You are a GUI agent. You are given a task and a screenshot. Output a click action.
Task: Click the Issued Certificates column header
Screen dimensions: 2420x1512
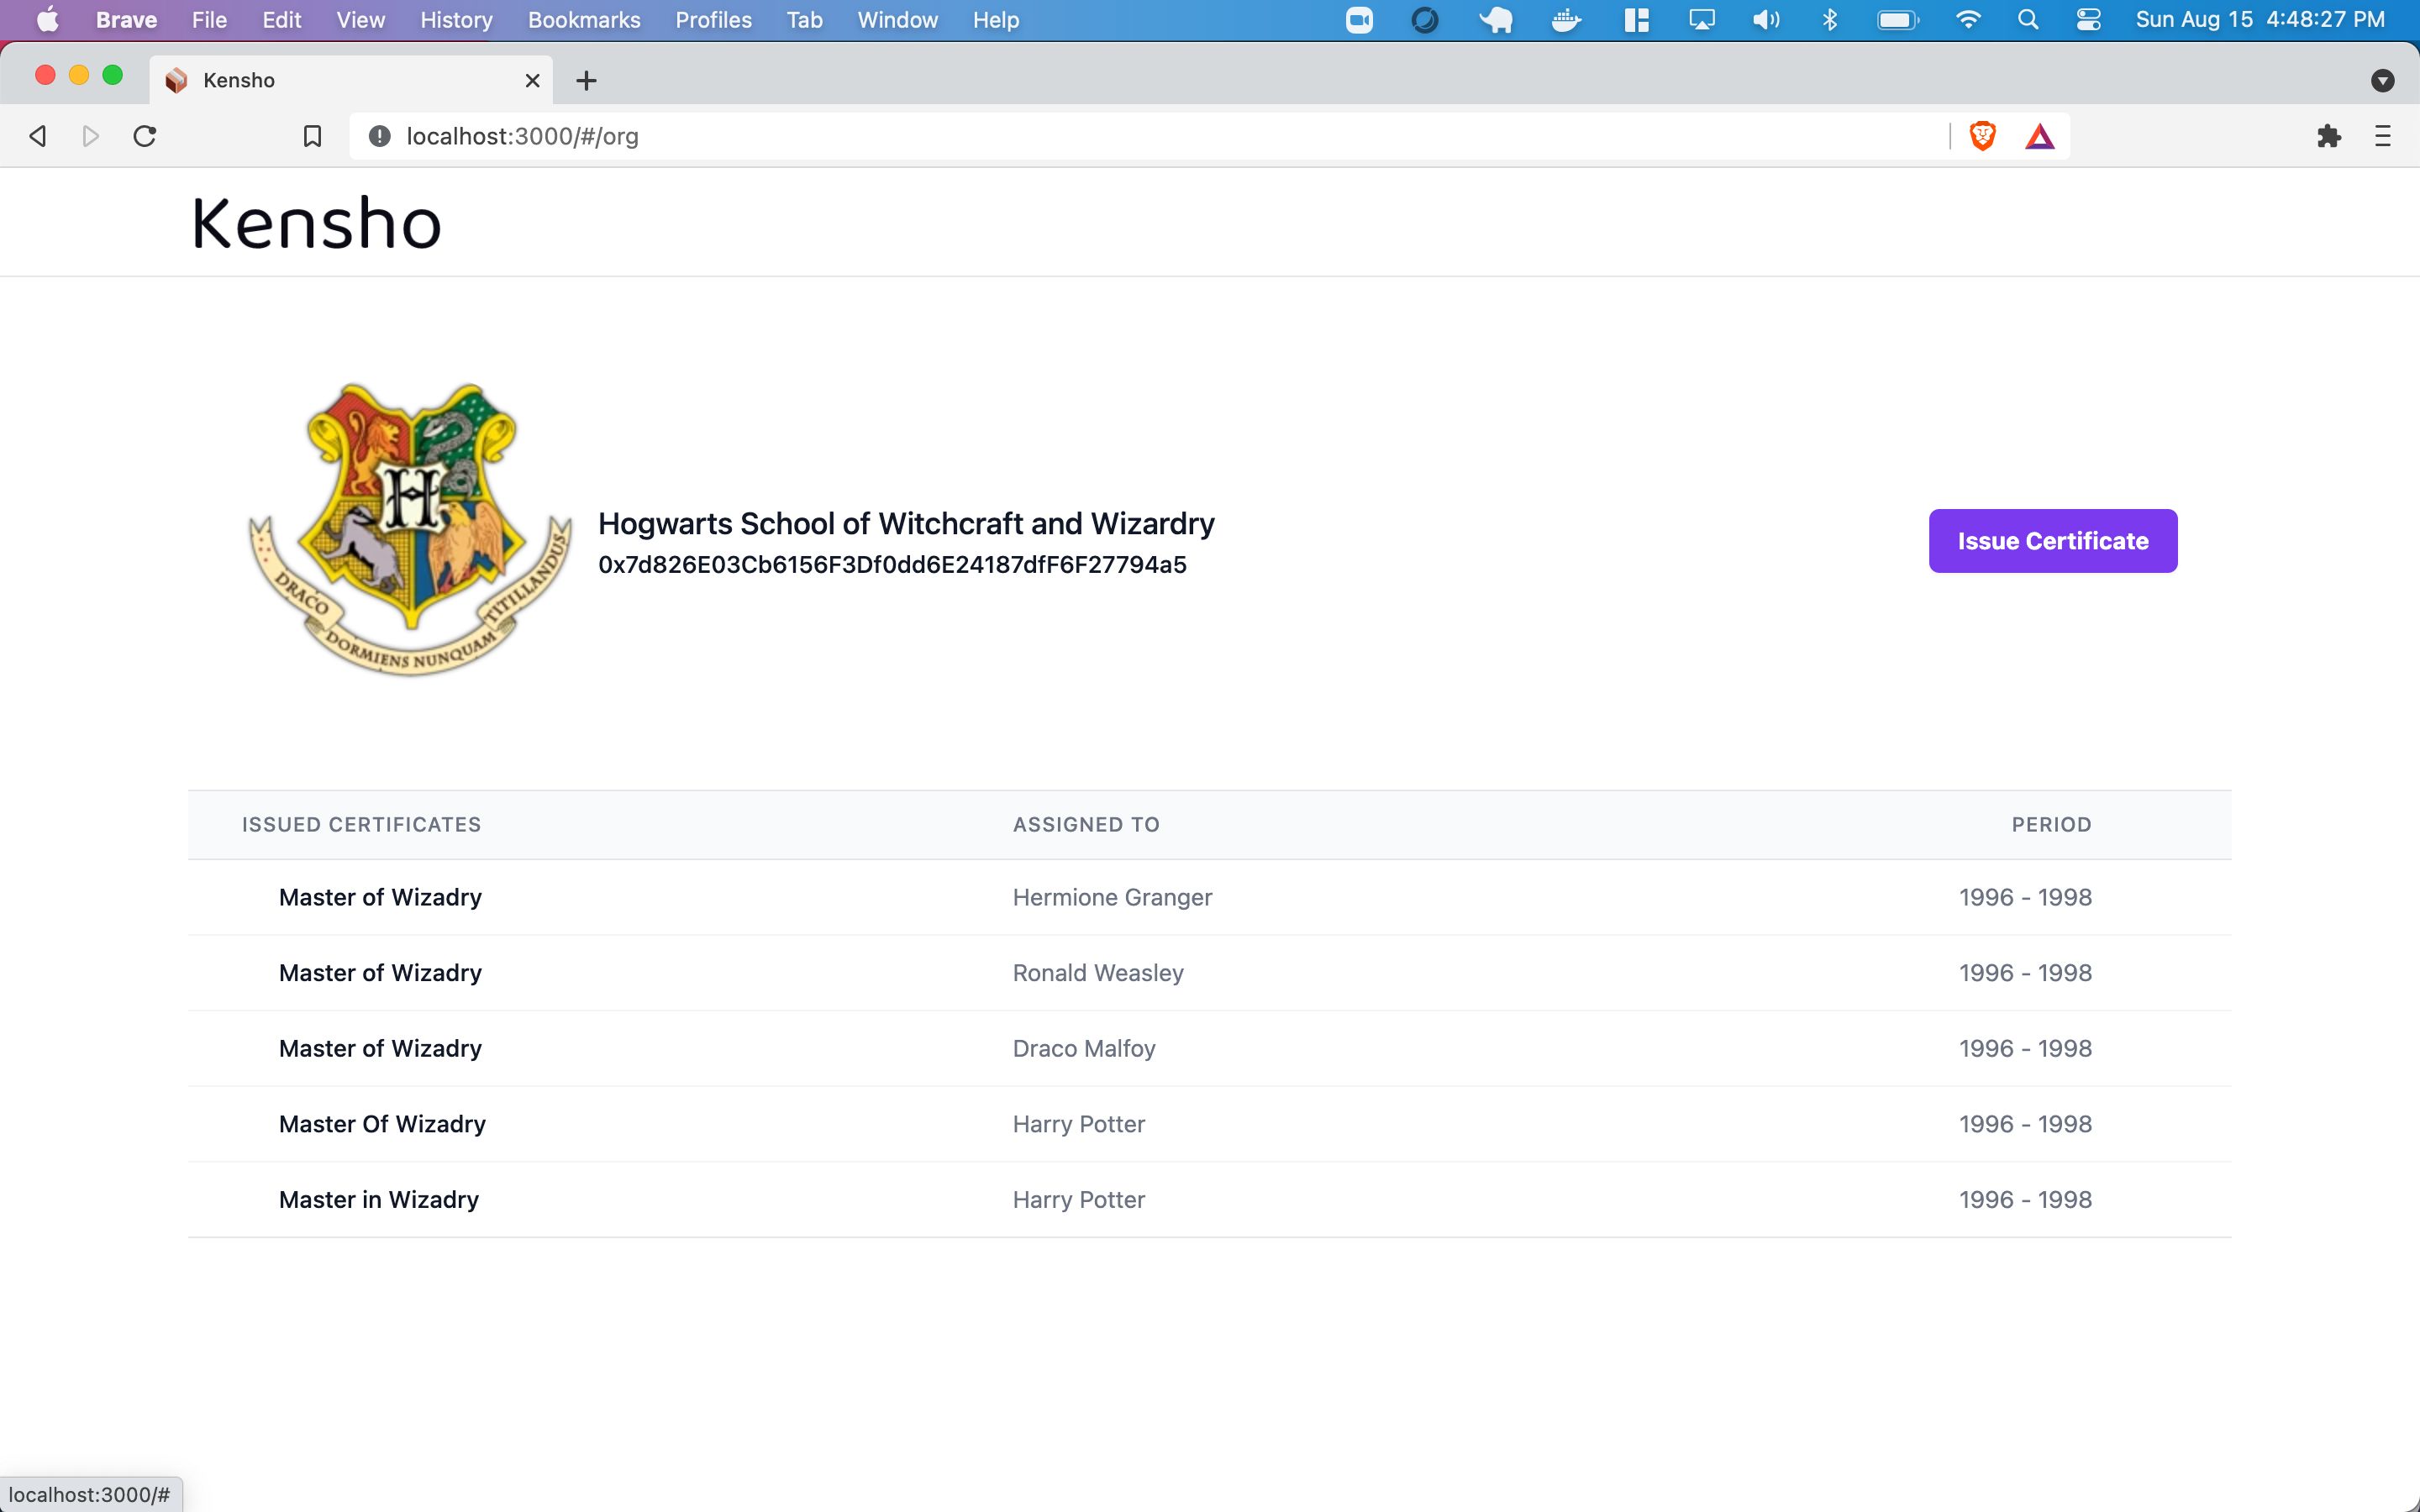click(x=361, y=825)
